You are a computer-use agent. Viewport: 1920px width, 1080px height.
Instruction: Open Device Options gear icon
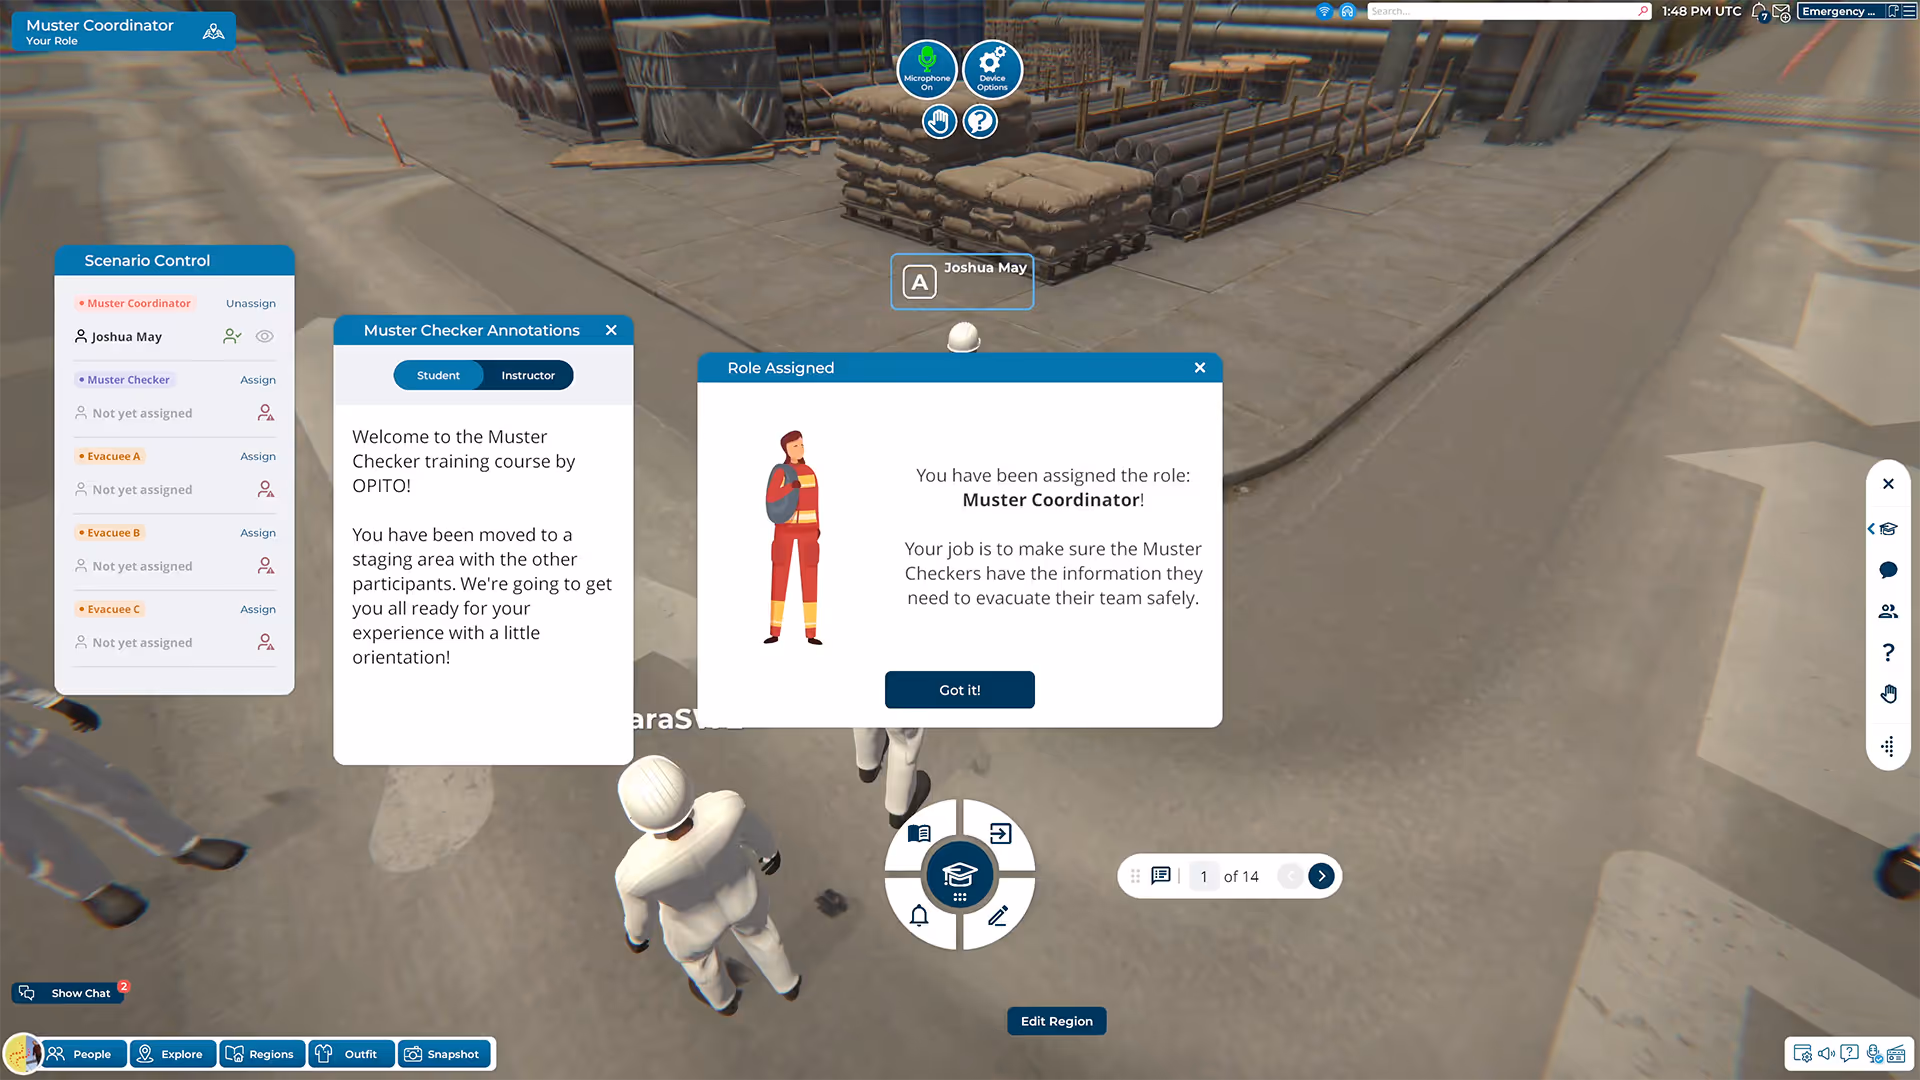(x=992, y=69)
